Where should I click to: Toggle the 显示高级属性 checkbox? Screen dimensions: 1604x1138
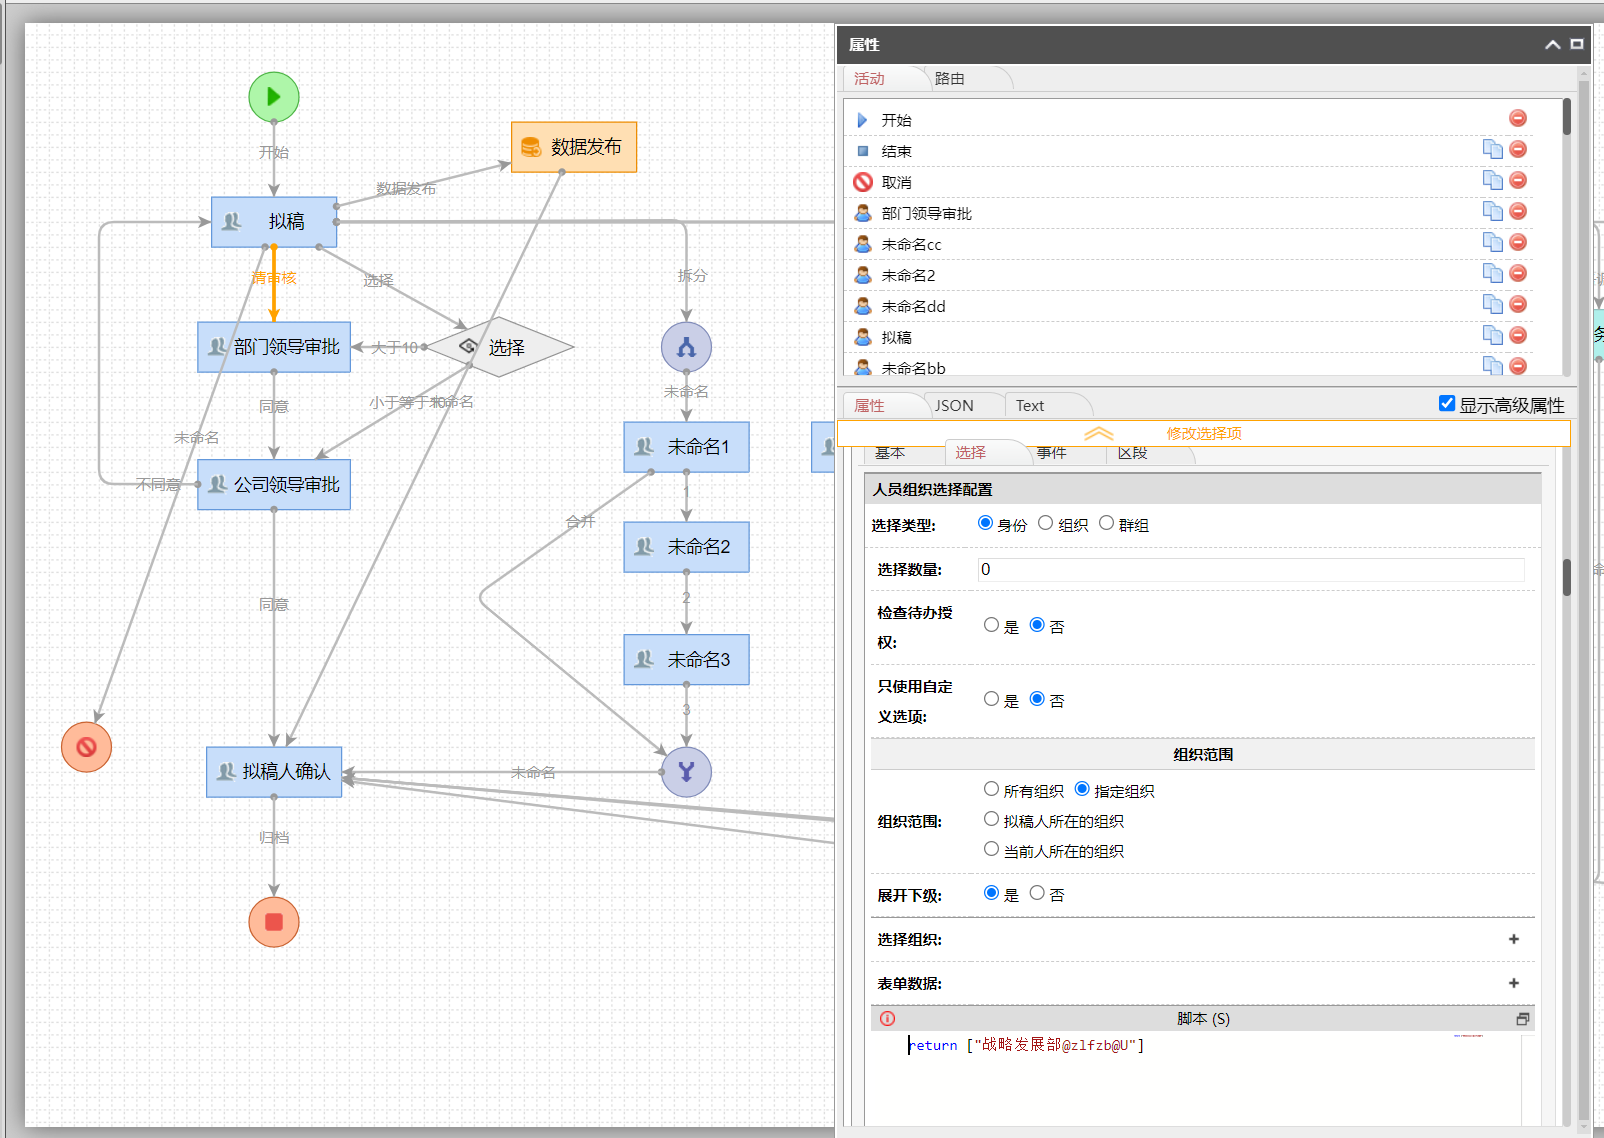(1446, 404)
